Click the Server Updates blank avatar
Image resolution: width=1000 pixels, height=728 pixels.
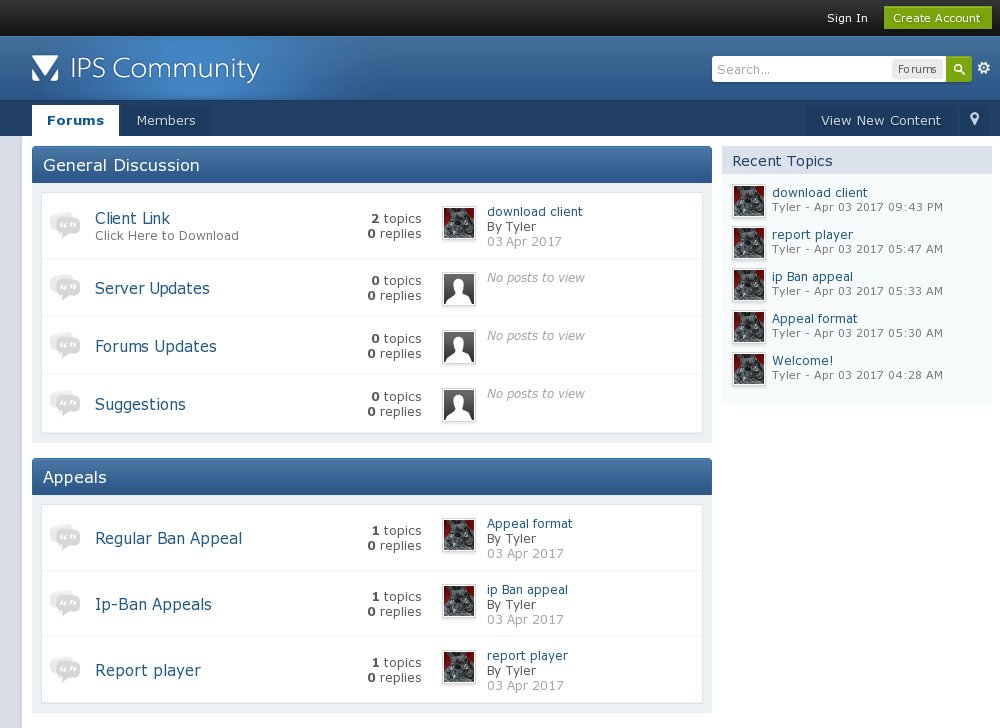tap(459, 289)
